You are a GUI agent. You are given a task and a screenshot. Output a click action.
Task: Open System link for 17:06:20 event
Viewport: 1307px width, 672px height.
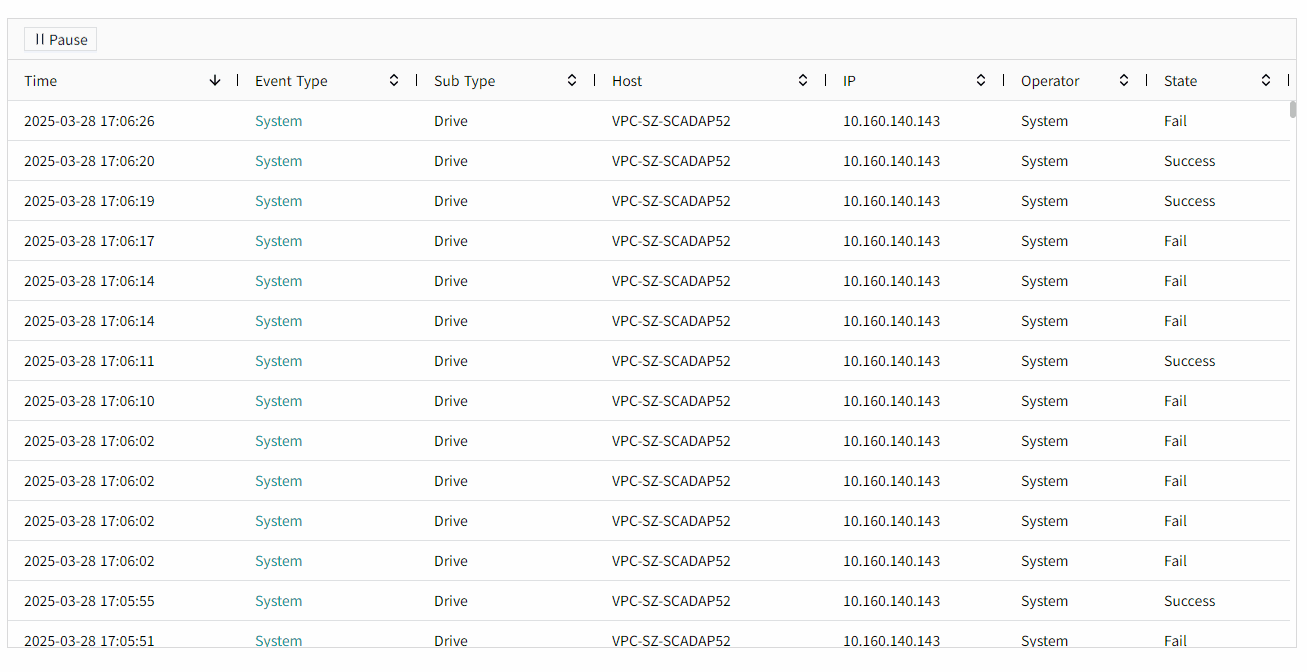coord(278,161)
